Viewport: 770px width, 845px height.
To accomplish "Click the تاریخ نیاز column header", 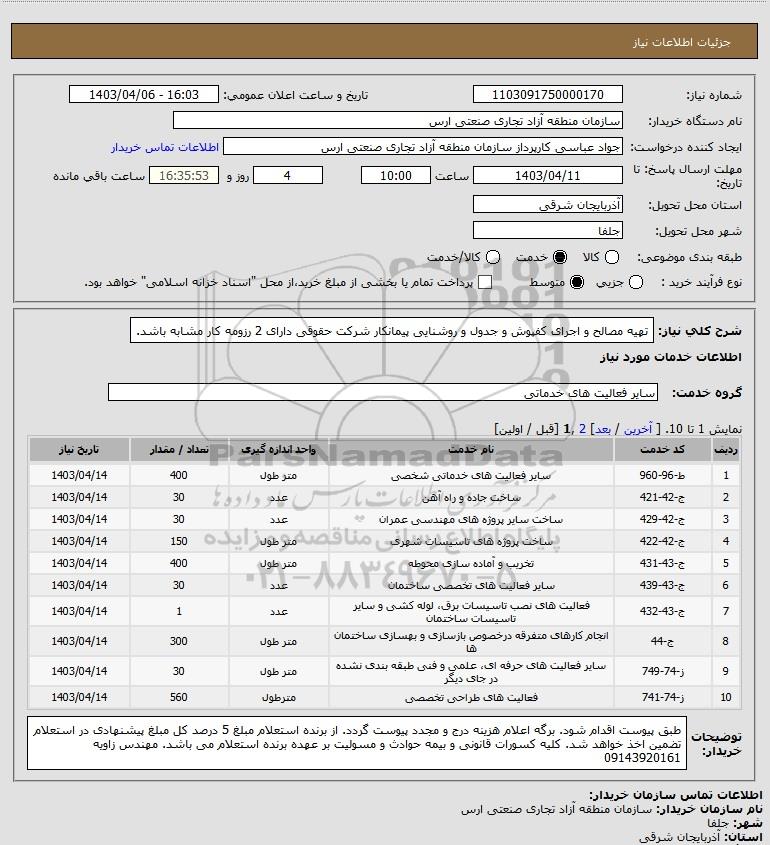I will pos(79,449).
